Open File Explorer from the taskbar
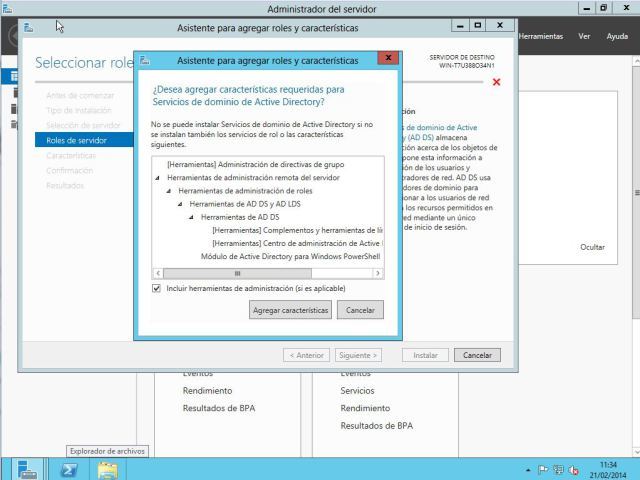This screenshot has height=480, width=640. click(108, 470)
